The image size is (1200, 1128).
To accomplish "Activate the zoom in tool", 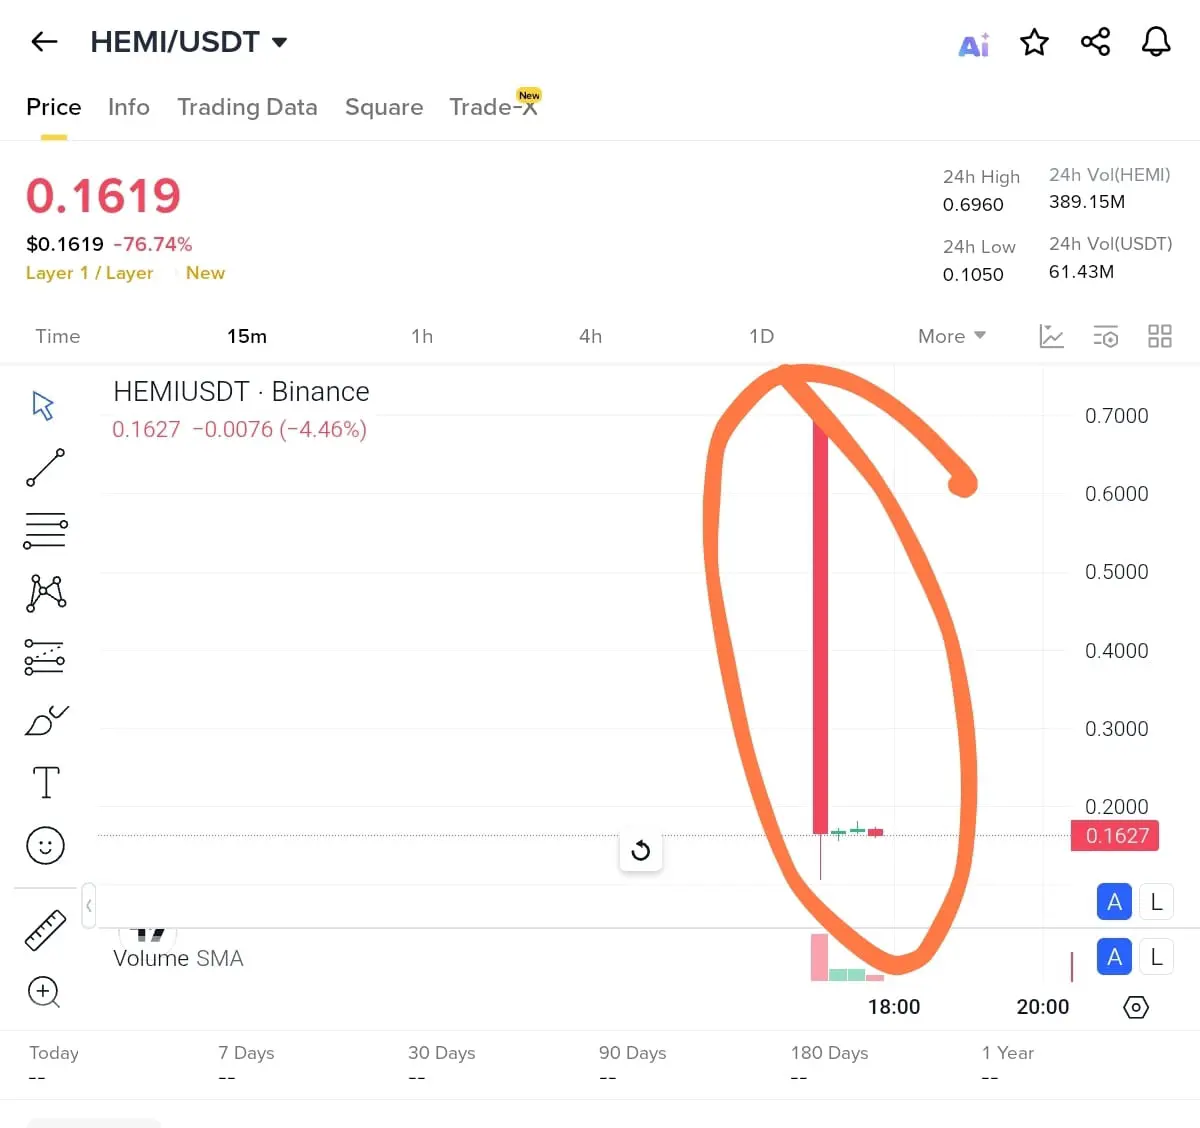I will [x=44, y=992].
